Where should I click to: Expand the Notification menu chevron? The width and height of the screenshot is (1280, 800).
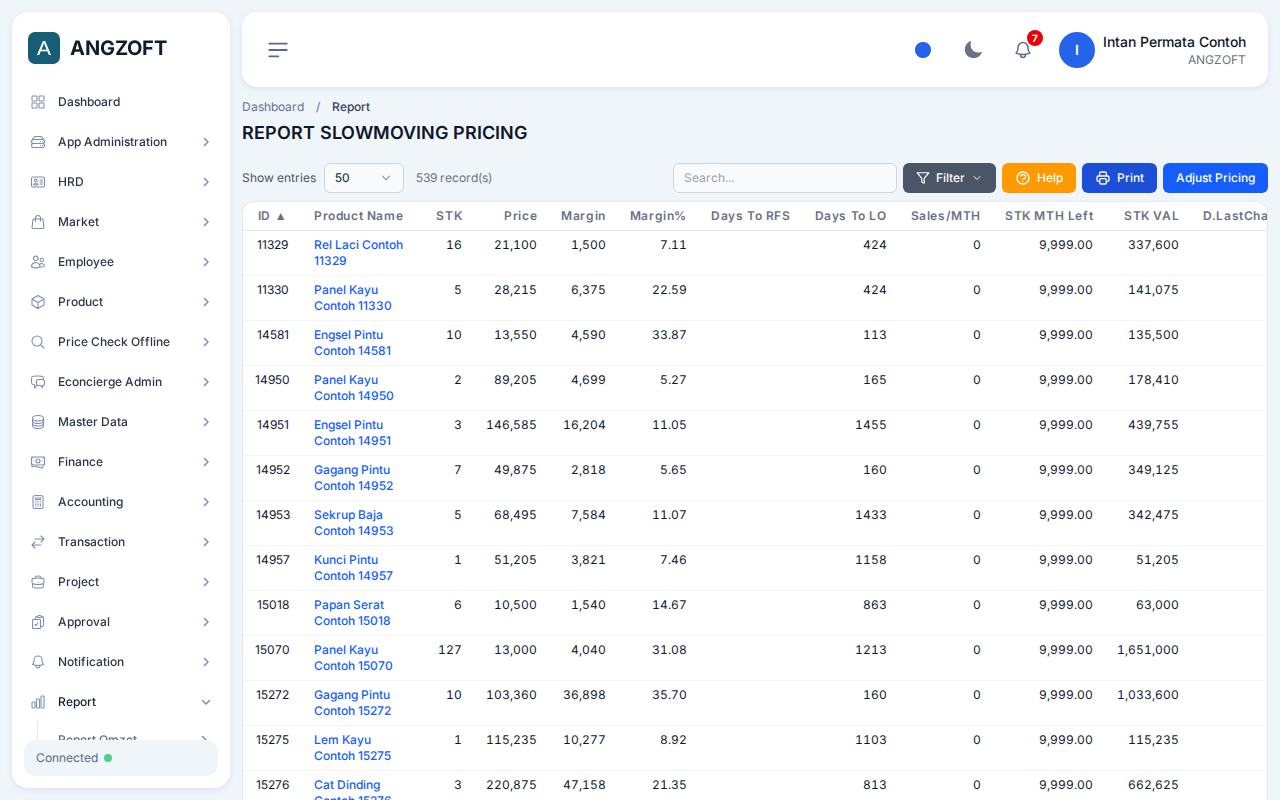(x=206, y=662)
